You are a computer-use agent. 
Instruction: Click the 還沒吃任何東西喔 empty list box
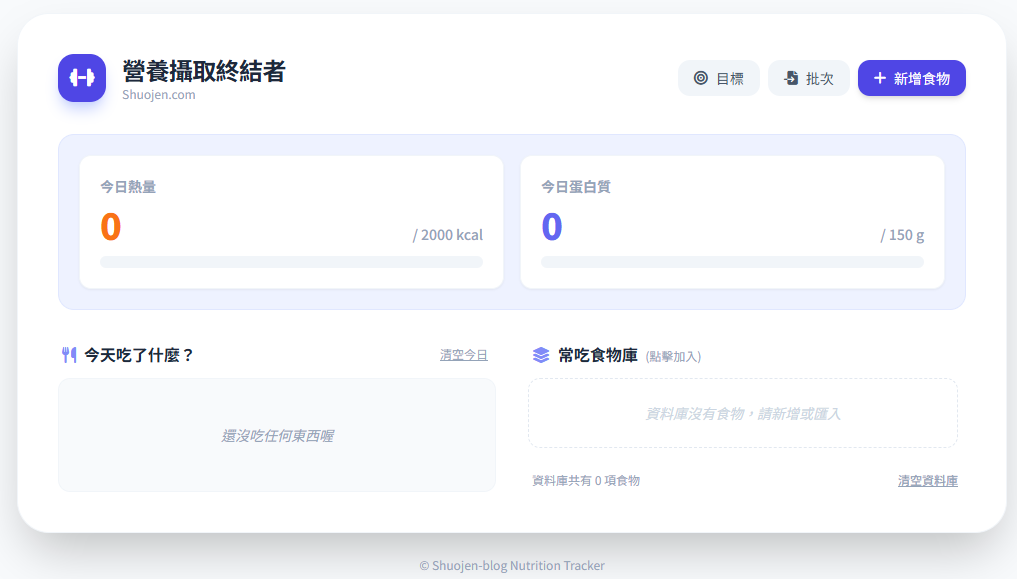[x=277, y=435]
